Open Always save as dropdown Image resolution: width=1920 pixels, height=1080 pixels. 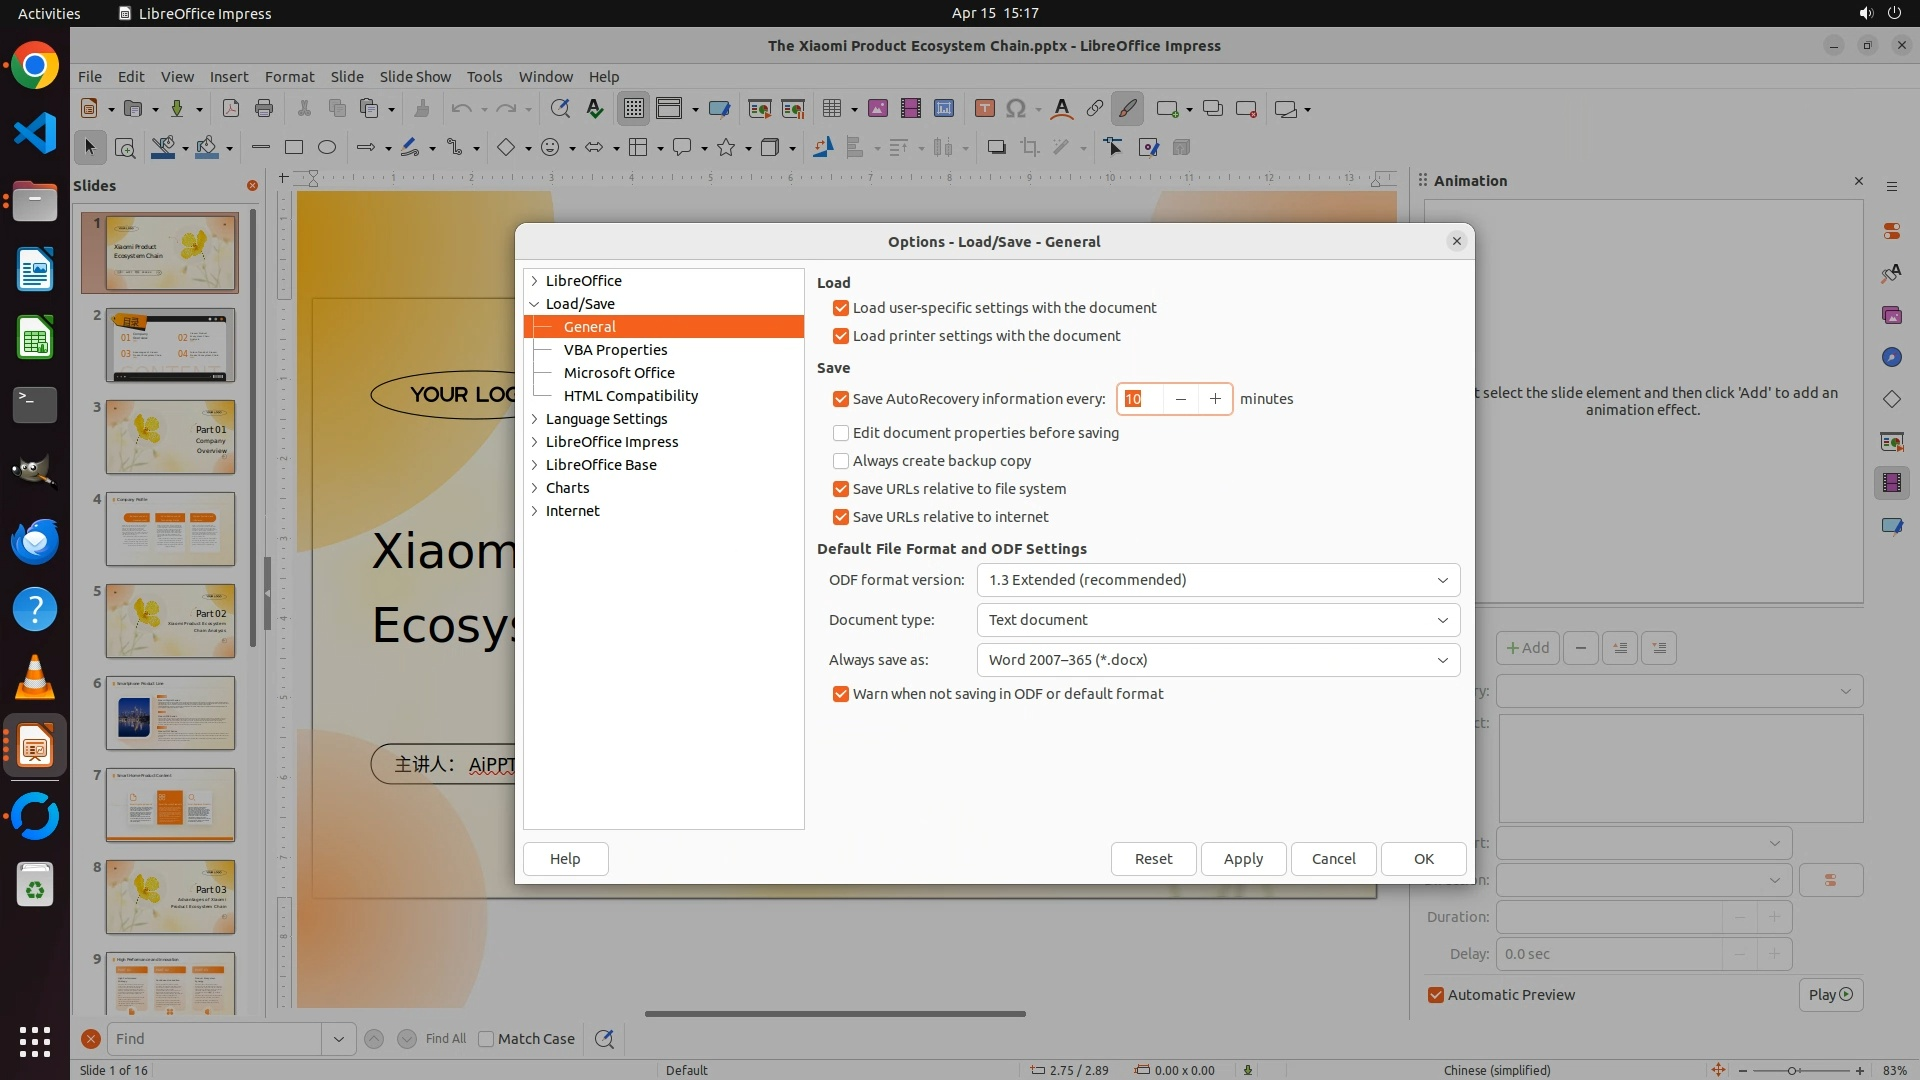point(1217,660)
